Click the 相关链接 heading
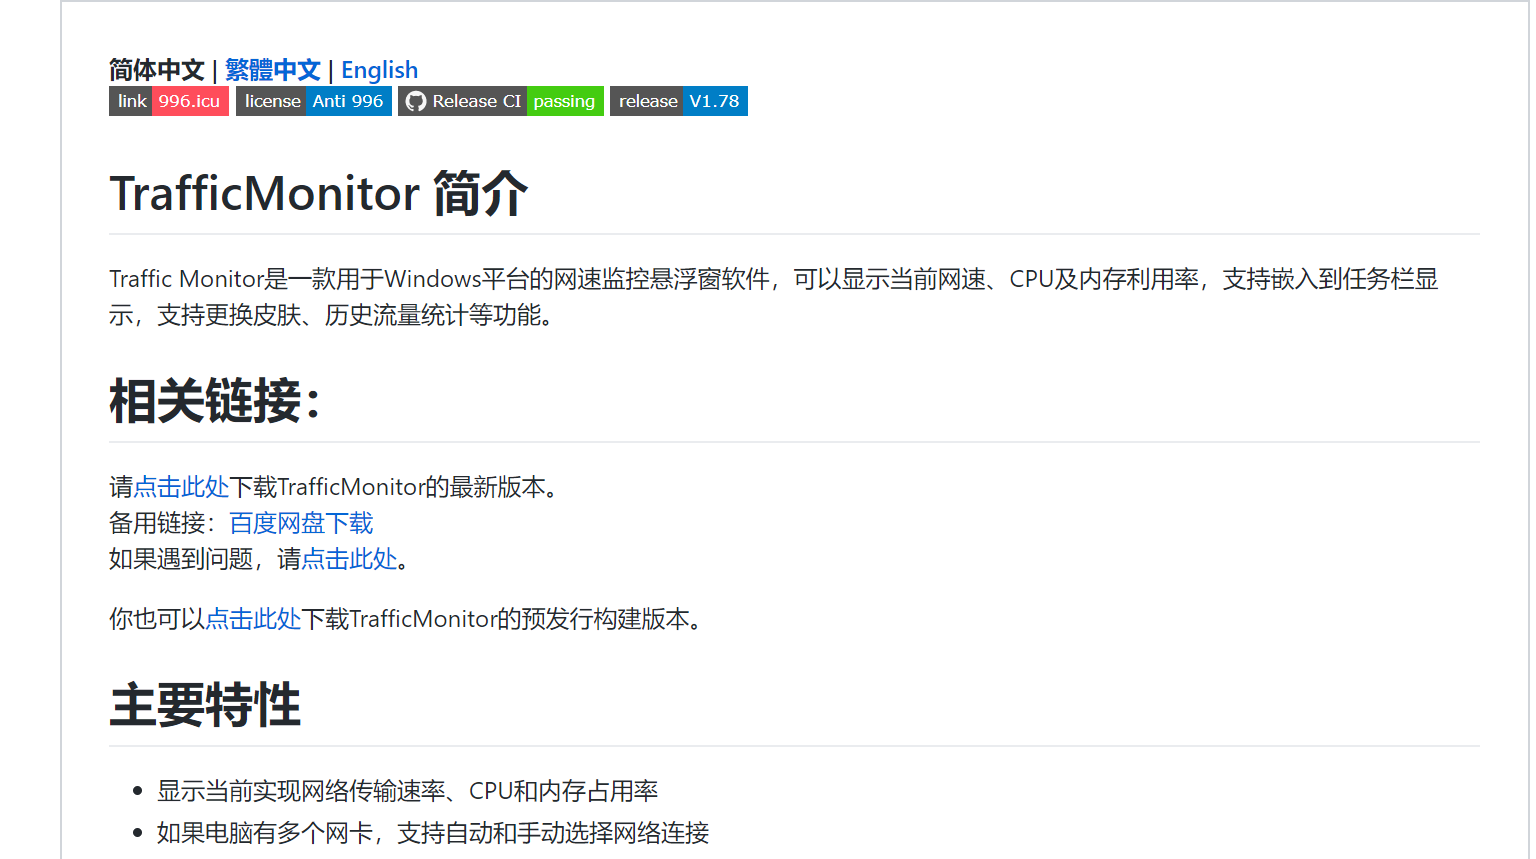Viewport: 1536px width, 859px height. (x=215, y=401)
